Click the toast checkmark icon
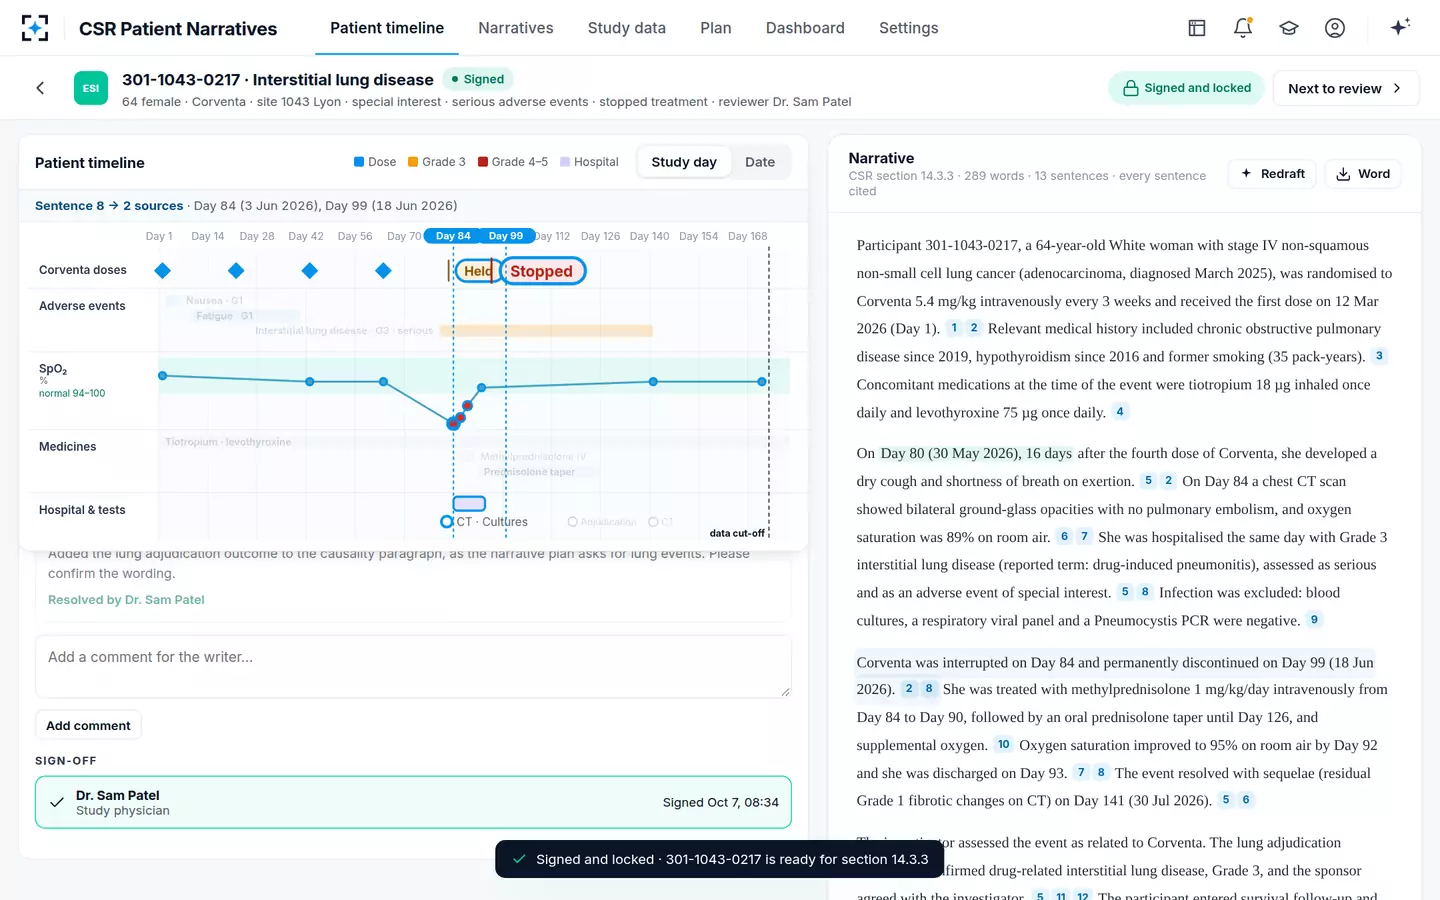This screenshot has height=900, width=1440. (x=519, y=859)
